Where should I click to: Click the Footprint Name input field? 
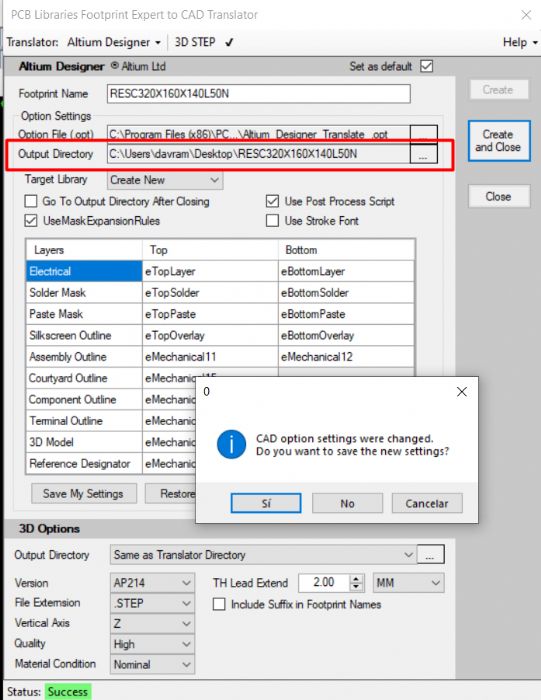coord(258,94)
